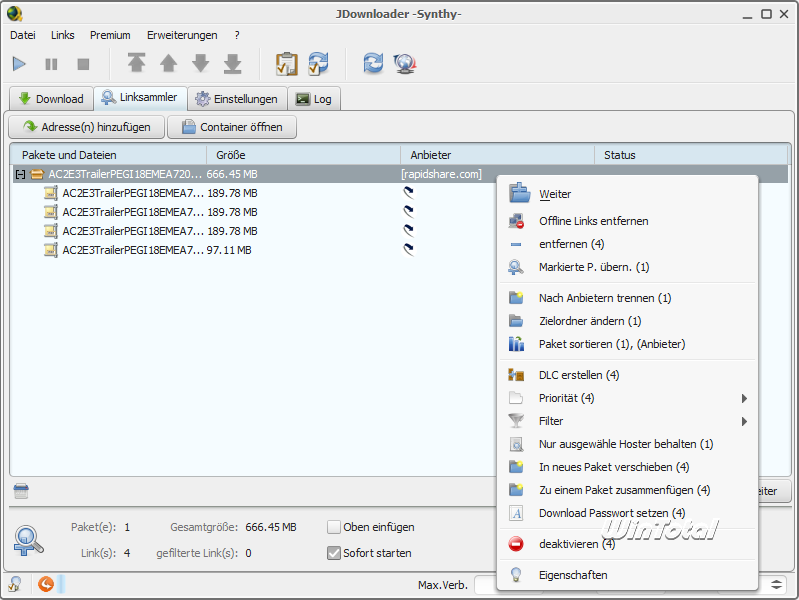This screenshot has height=600, width=799.
Task: Stop downloads with the stop icon
Action: [x=83, y=64]
